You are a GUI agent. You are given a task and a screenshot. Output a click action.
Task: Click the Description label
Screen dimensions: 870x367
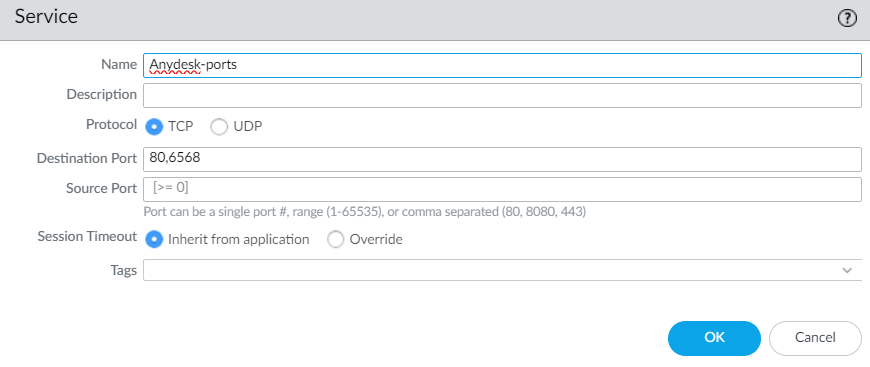(x=102, y=94)
